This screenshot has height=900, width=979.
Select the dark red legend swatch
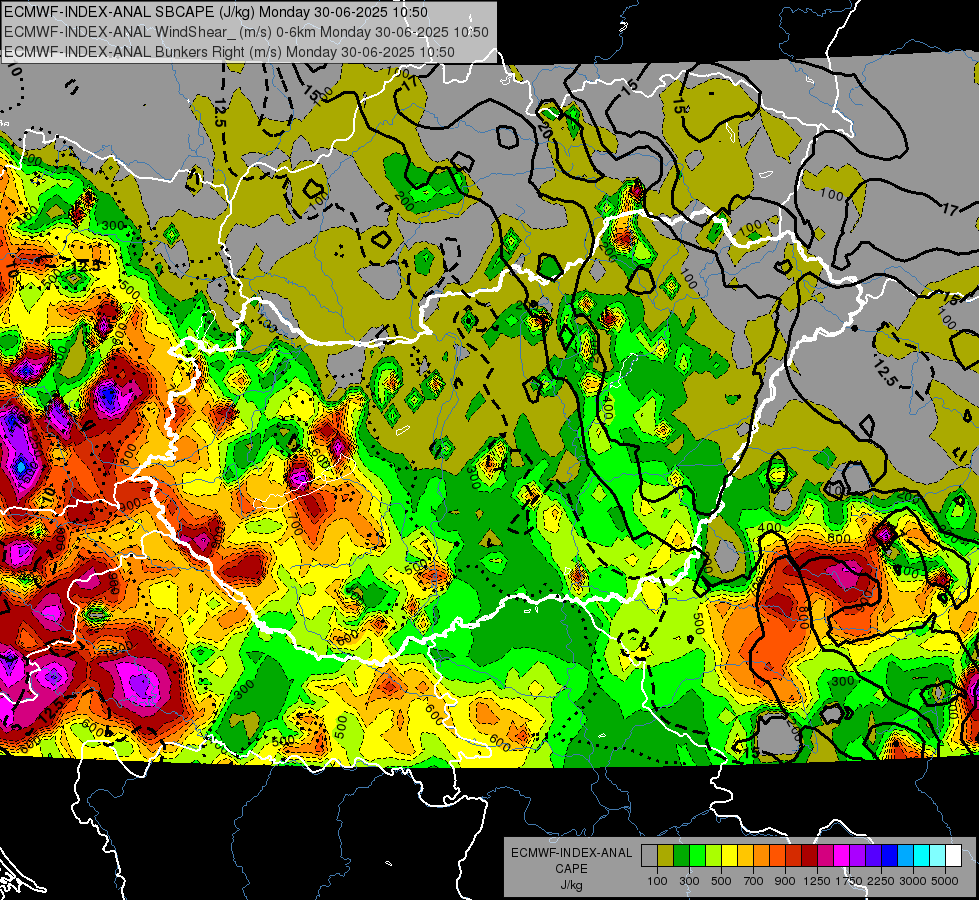click(809, 856)
